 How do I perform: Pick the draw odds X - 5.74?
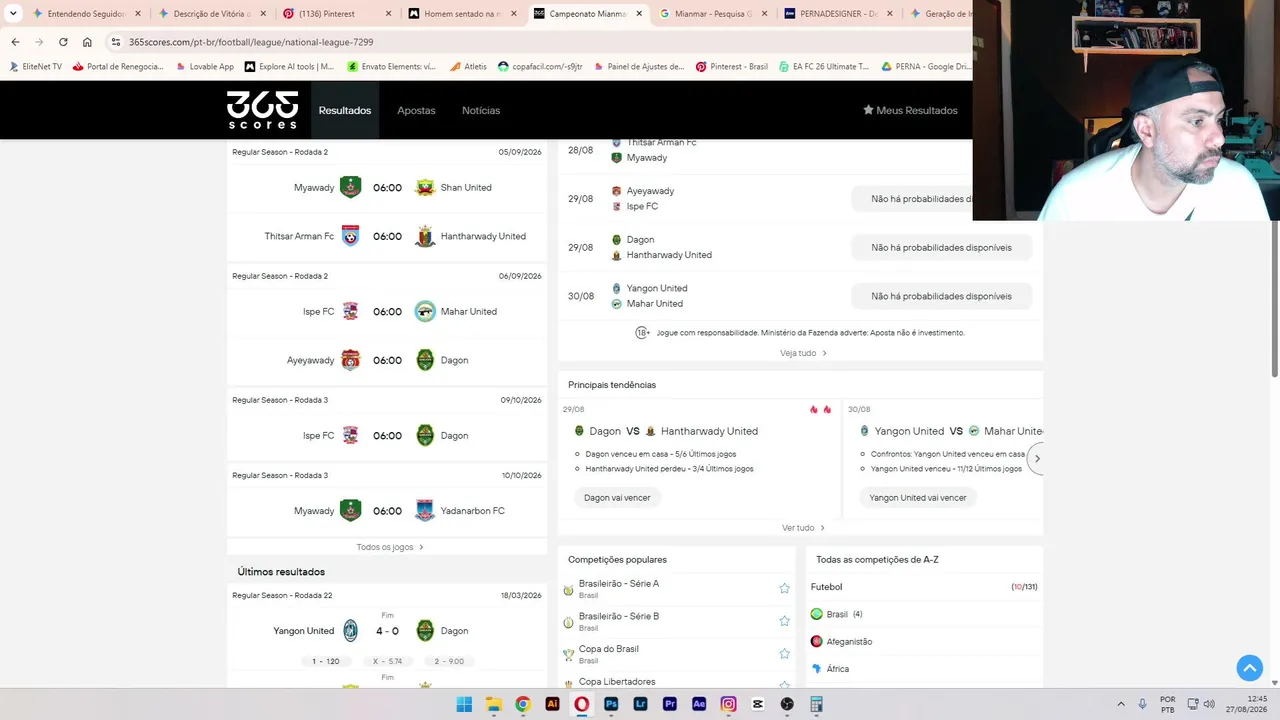[x=387, y=661]
